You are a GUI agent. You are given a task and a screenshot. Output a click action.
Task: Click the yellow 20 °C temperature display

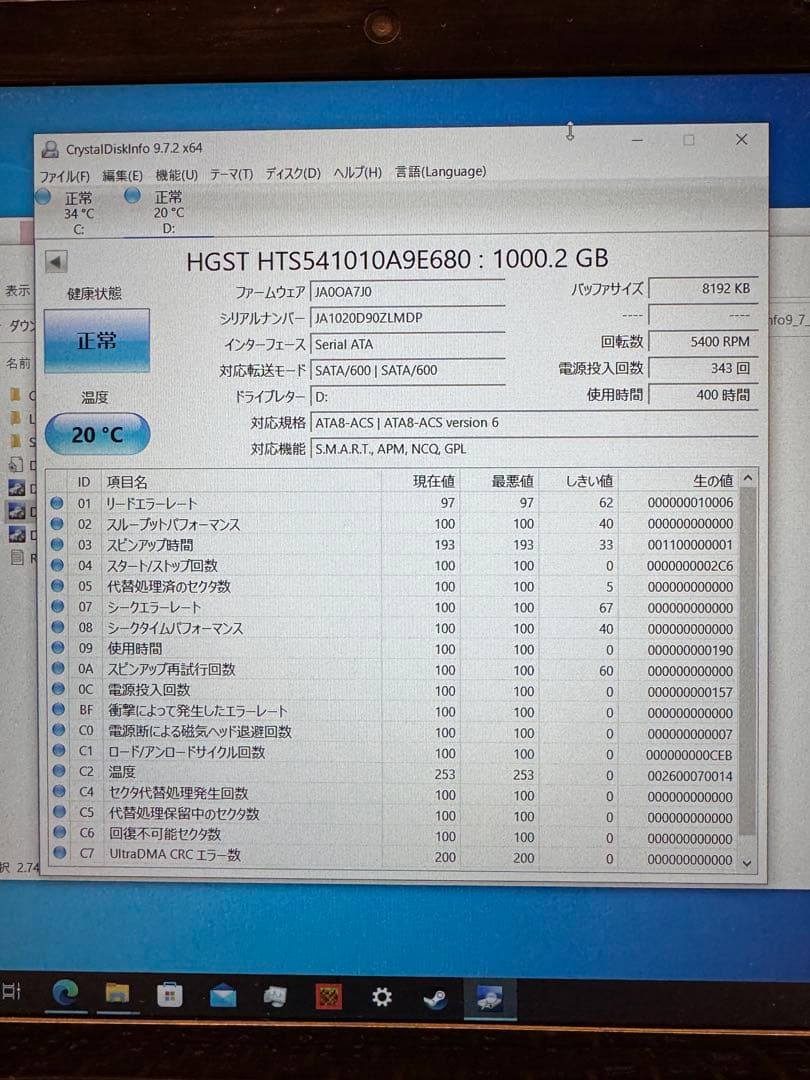click(x=97, y=433)
